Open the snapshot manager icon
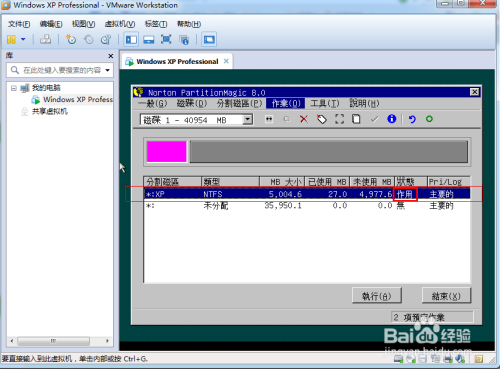The height and width of the screenshot is (369, 500). click(x=106, y=39)
